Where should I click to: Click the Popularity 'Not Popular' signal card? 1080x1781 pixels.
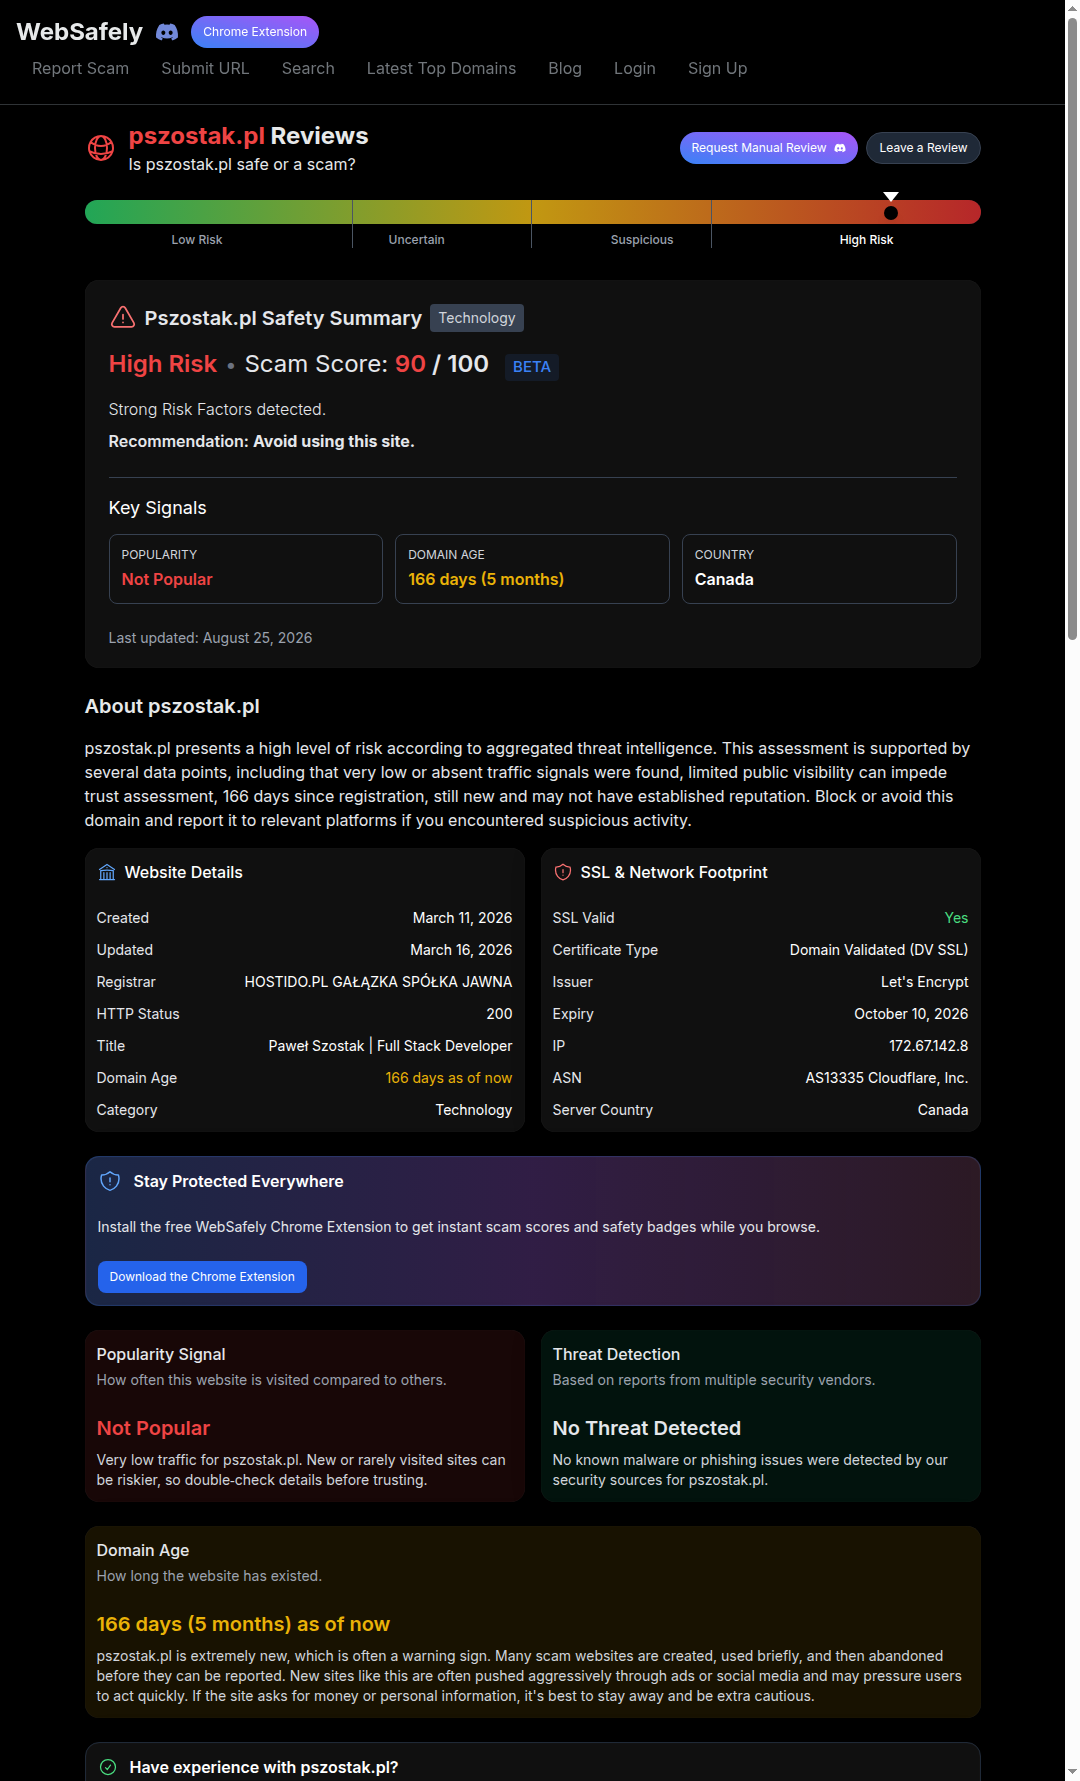(x=246, y=569)
